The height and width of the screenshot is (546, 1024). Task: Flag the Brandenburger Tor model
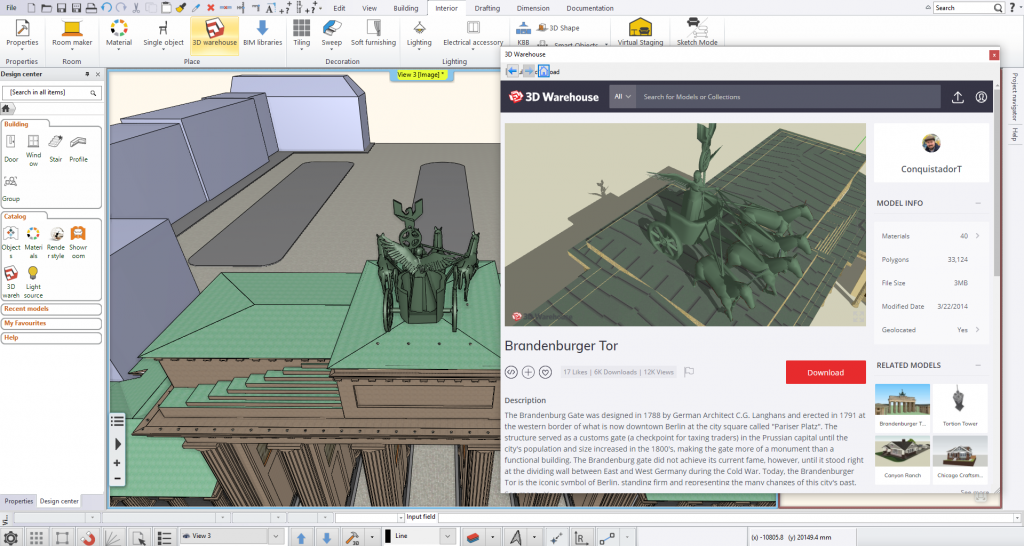pos(688,372)
